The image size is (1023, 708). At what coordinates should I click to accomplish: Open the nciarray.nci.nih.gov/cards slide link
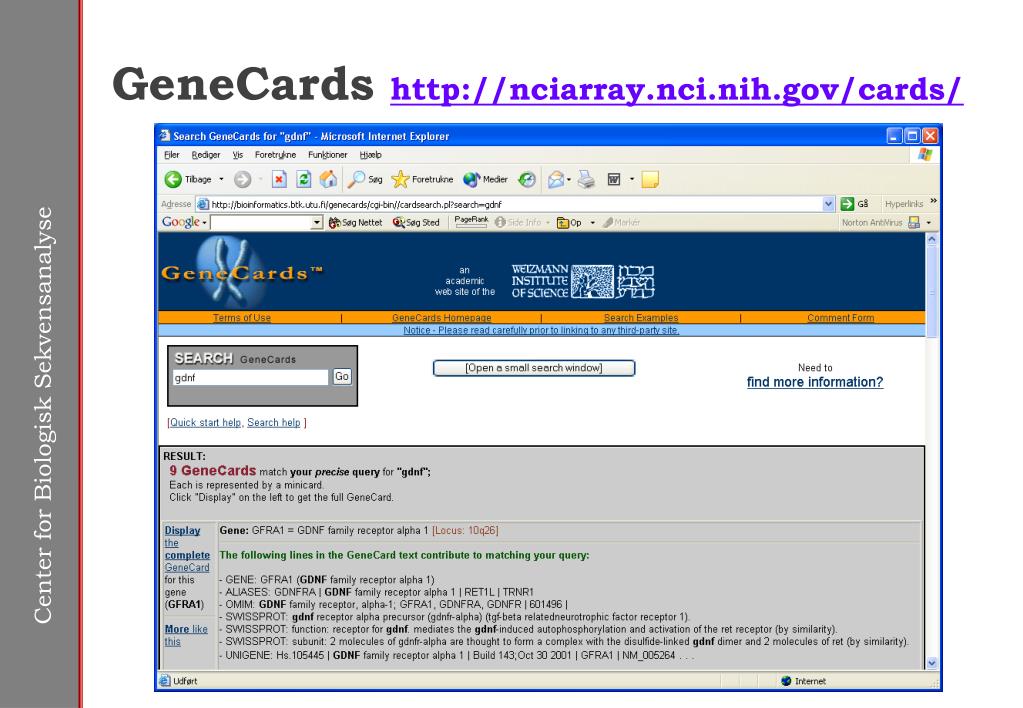pos(677,89)
